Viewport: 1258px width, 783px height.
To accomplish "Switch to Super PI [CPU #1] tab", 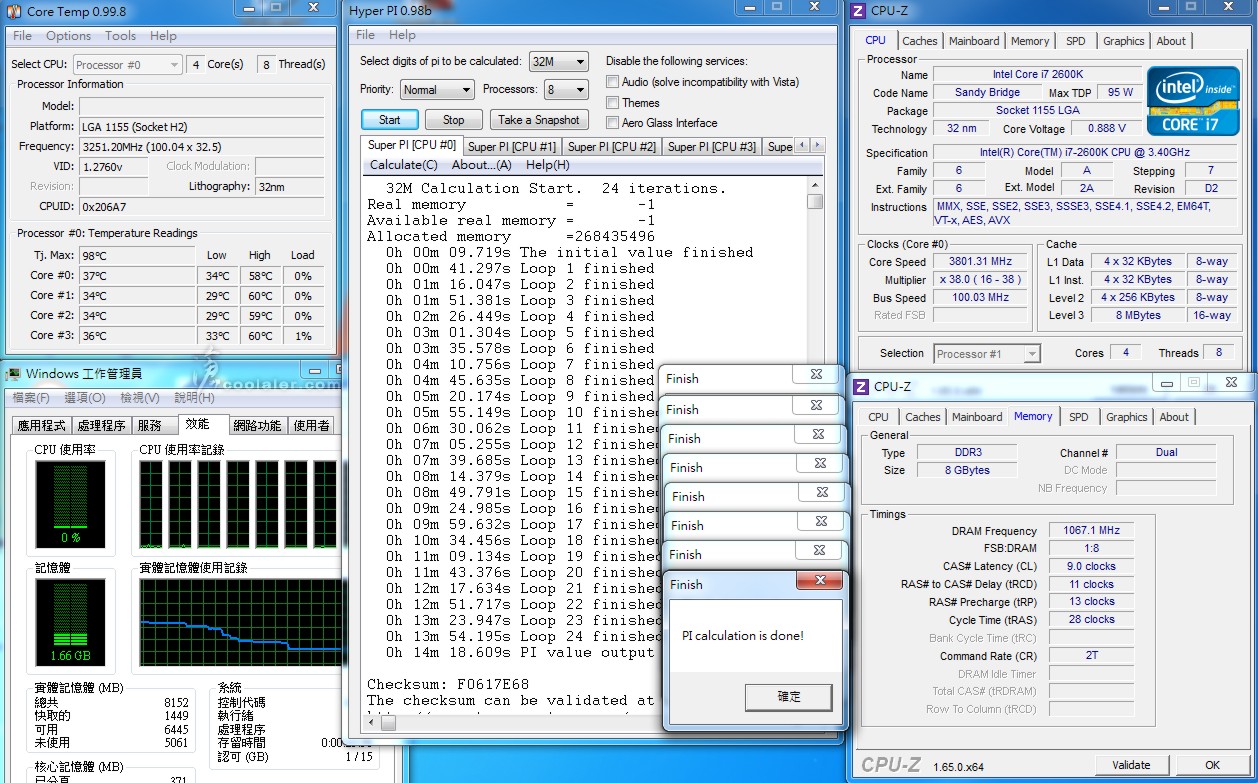I will (512, 147).
